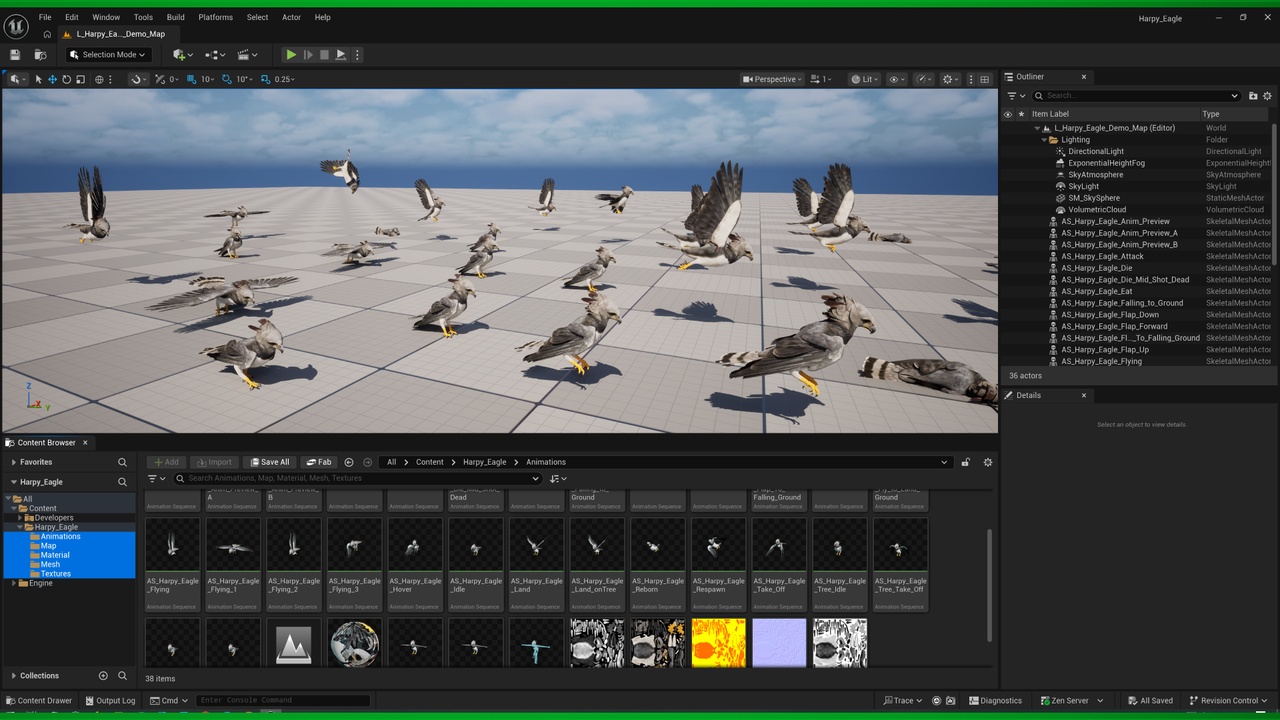Image resolution: width=1280 pixels, height=720 pixels.
Task: Search the Favorites section magnifier icon
Action: (x=122, y=462)
